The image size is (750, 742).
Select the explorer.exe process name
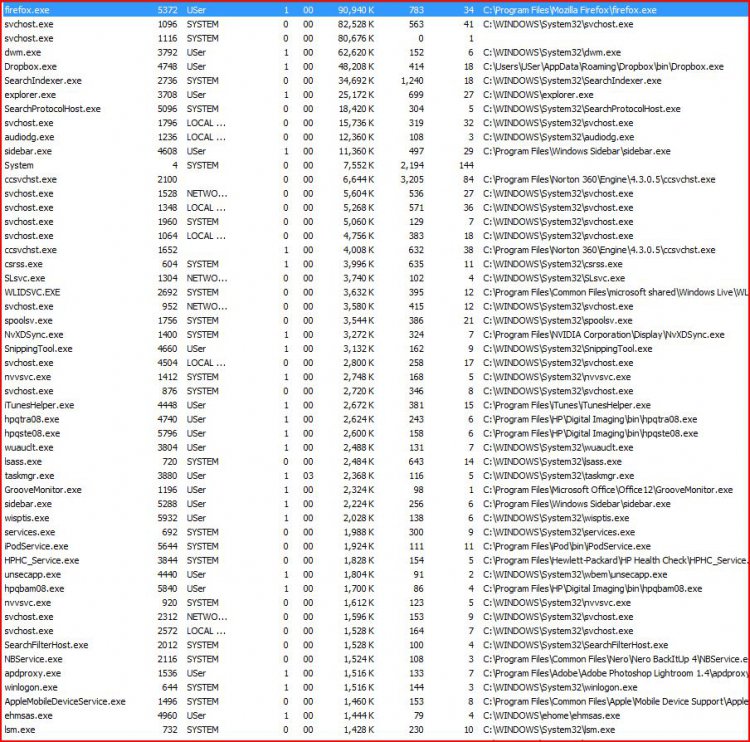click(x=30, y=95)
